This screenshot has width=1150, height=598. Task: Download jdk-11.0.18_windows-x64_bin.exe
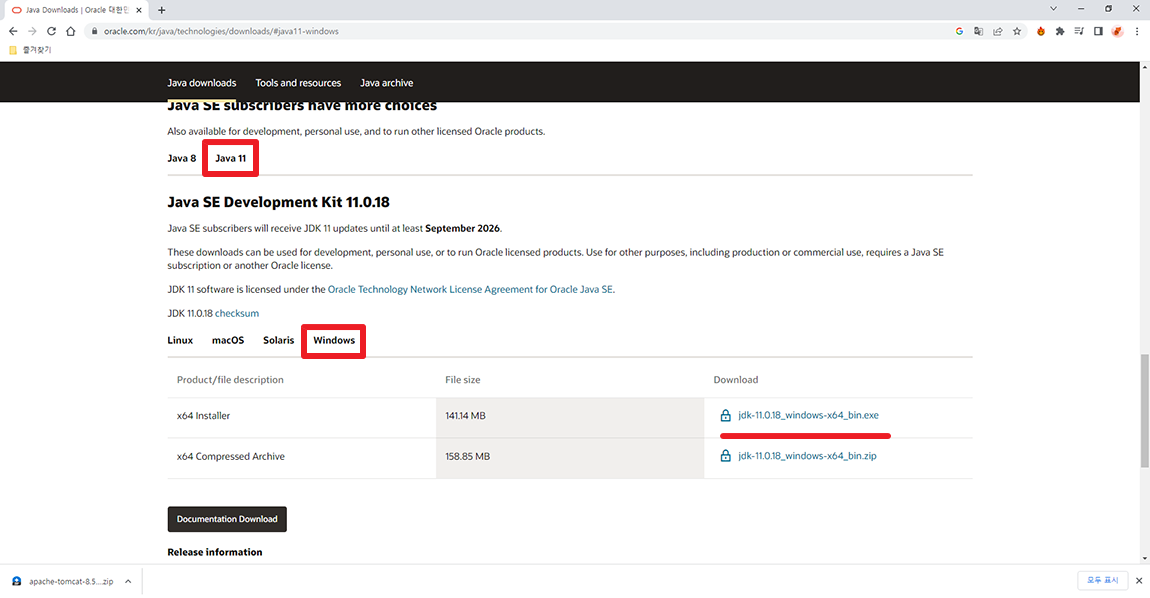(x=808, y=415)
